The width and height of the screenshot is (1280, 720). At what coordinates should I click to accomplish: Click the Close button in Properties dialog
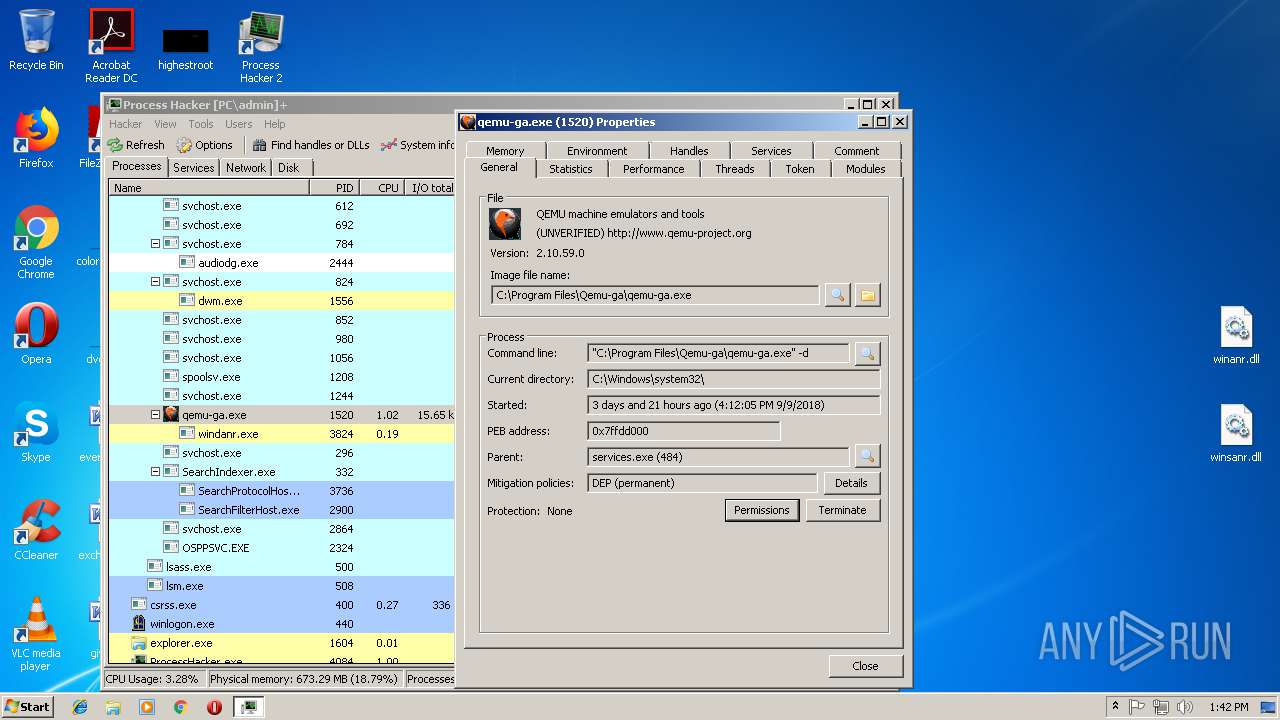866,666
